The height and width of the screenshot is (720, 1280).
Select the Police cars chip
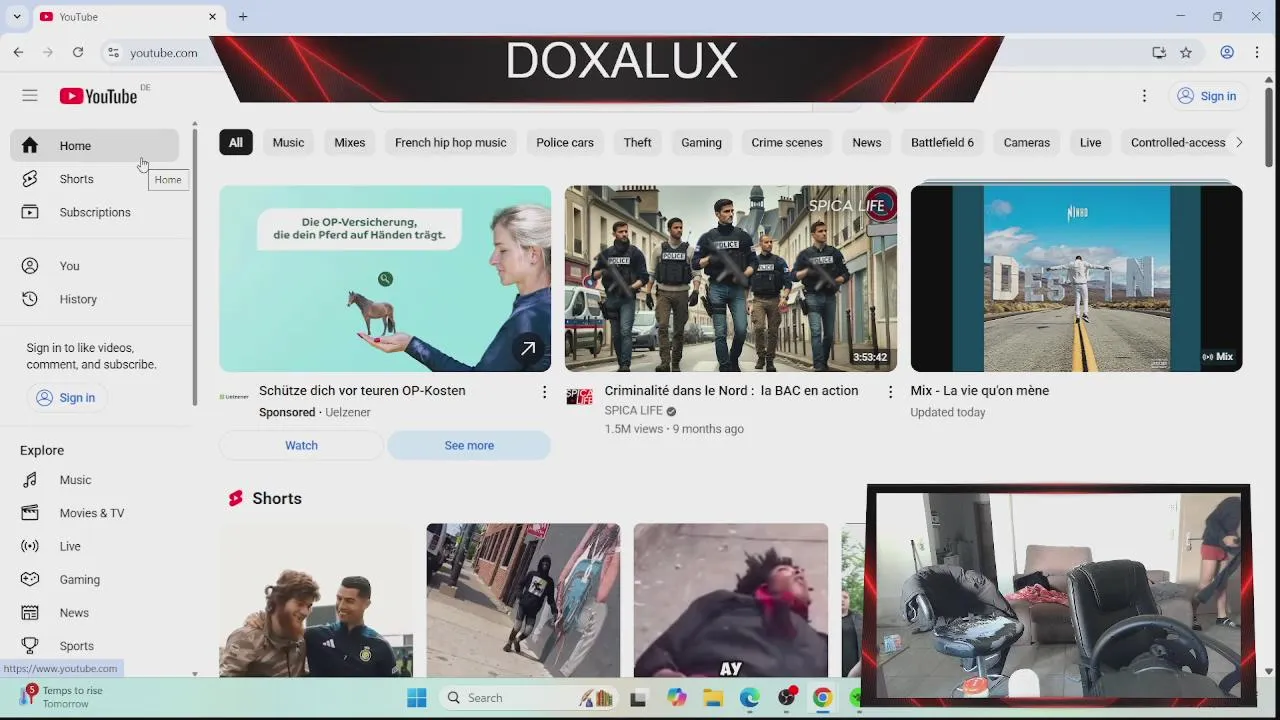click(x=565, y=143)
